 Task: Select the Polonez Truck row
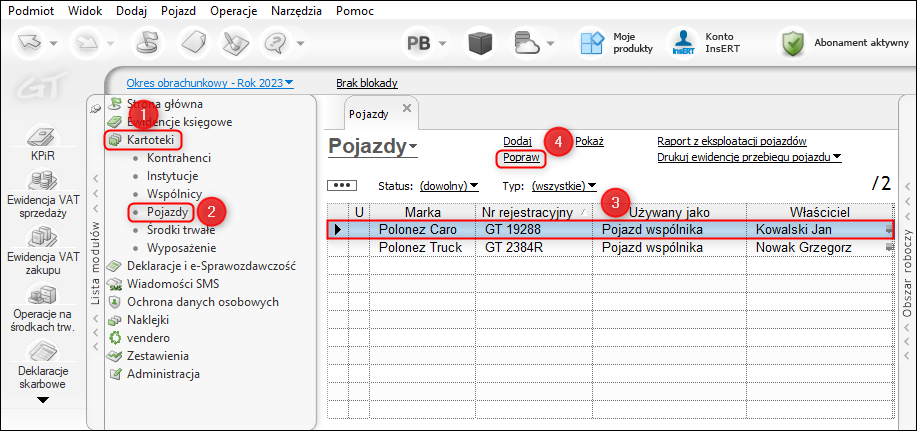610,247
